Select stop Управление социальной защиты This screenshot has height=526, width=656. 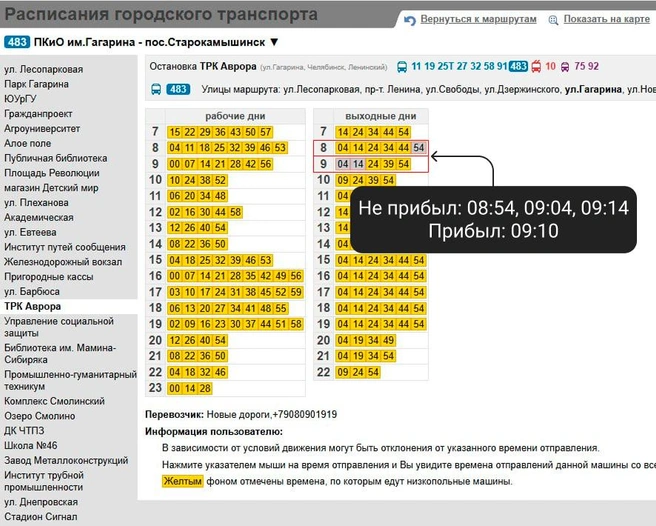[x=59, y=327]
